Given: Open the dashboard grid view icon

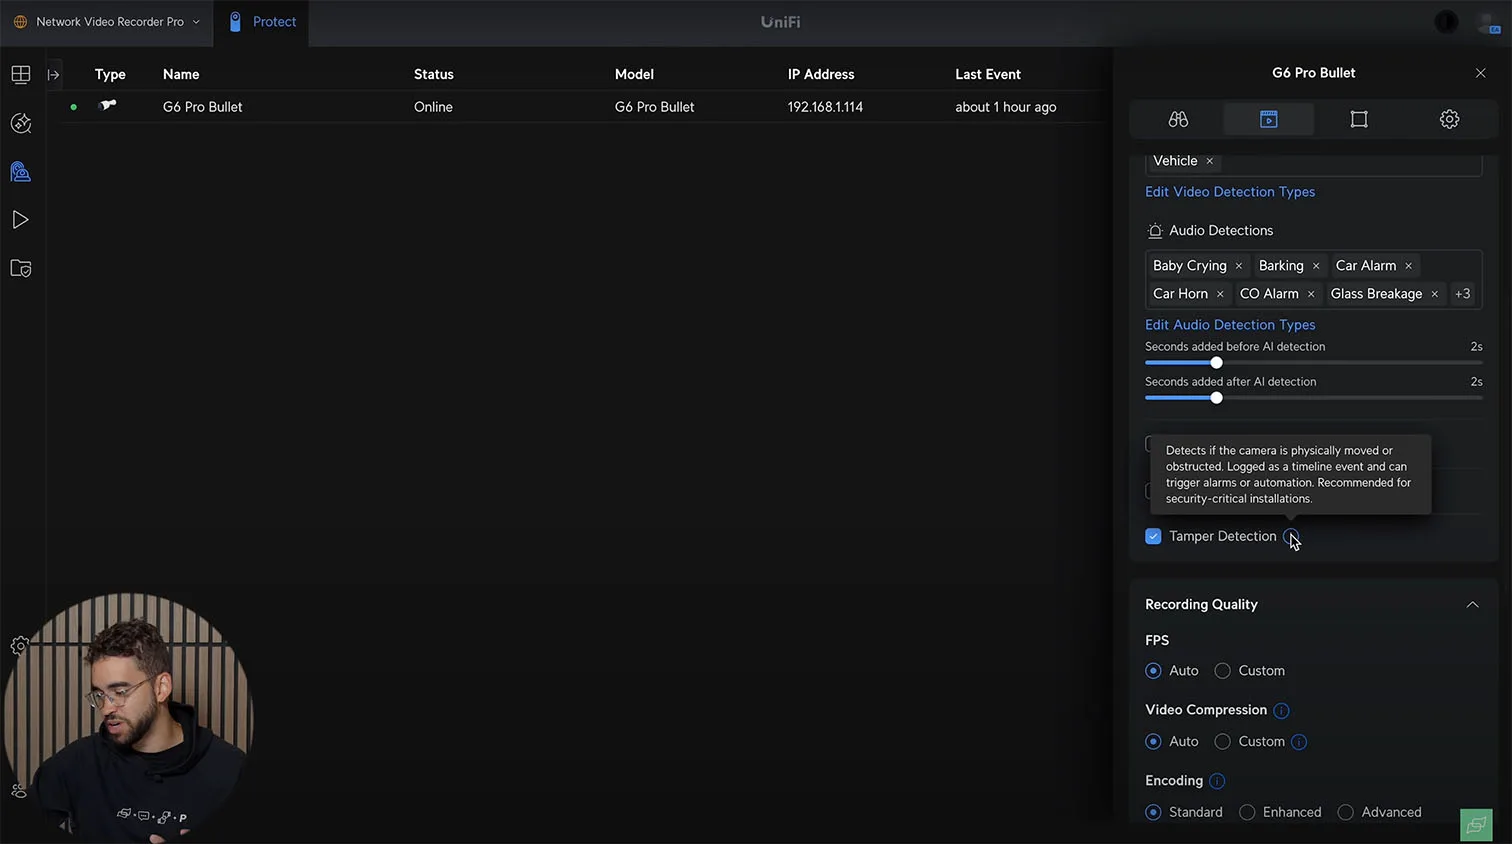Looking at the screenshot, I should (x=21, y=75).
